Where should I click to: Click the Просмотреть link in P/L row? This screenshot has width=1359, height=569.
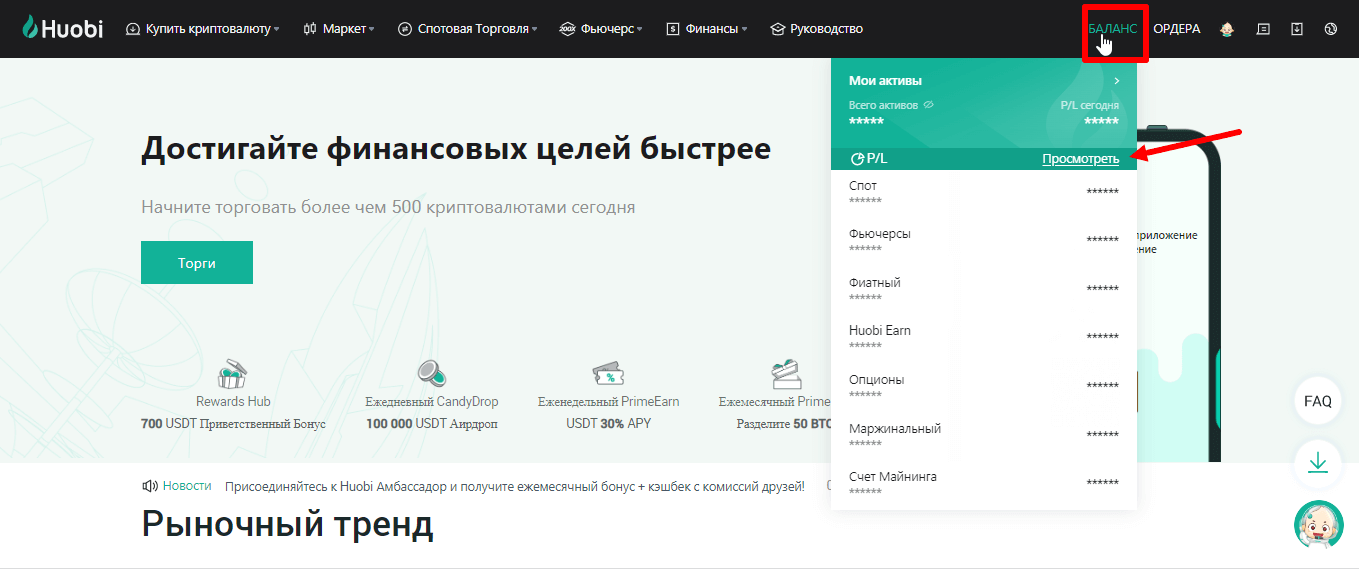[x=1080, y=159]
